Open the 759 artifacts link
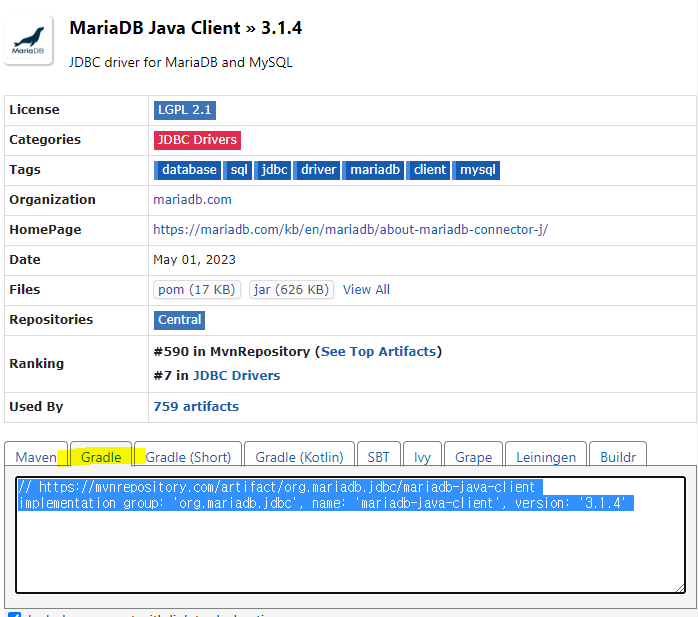The height and width of the screenshot is (617, 698). pos(196,406)
